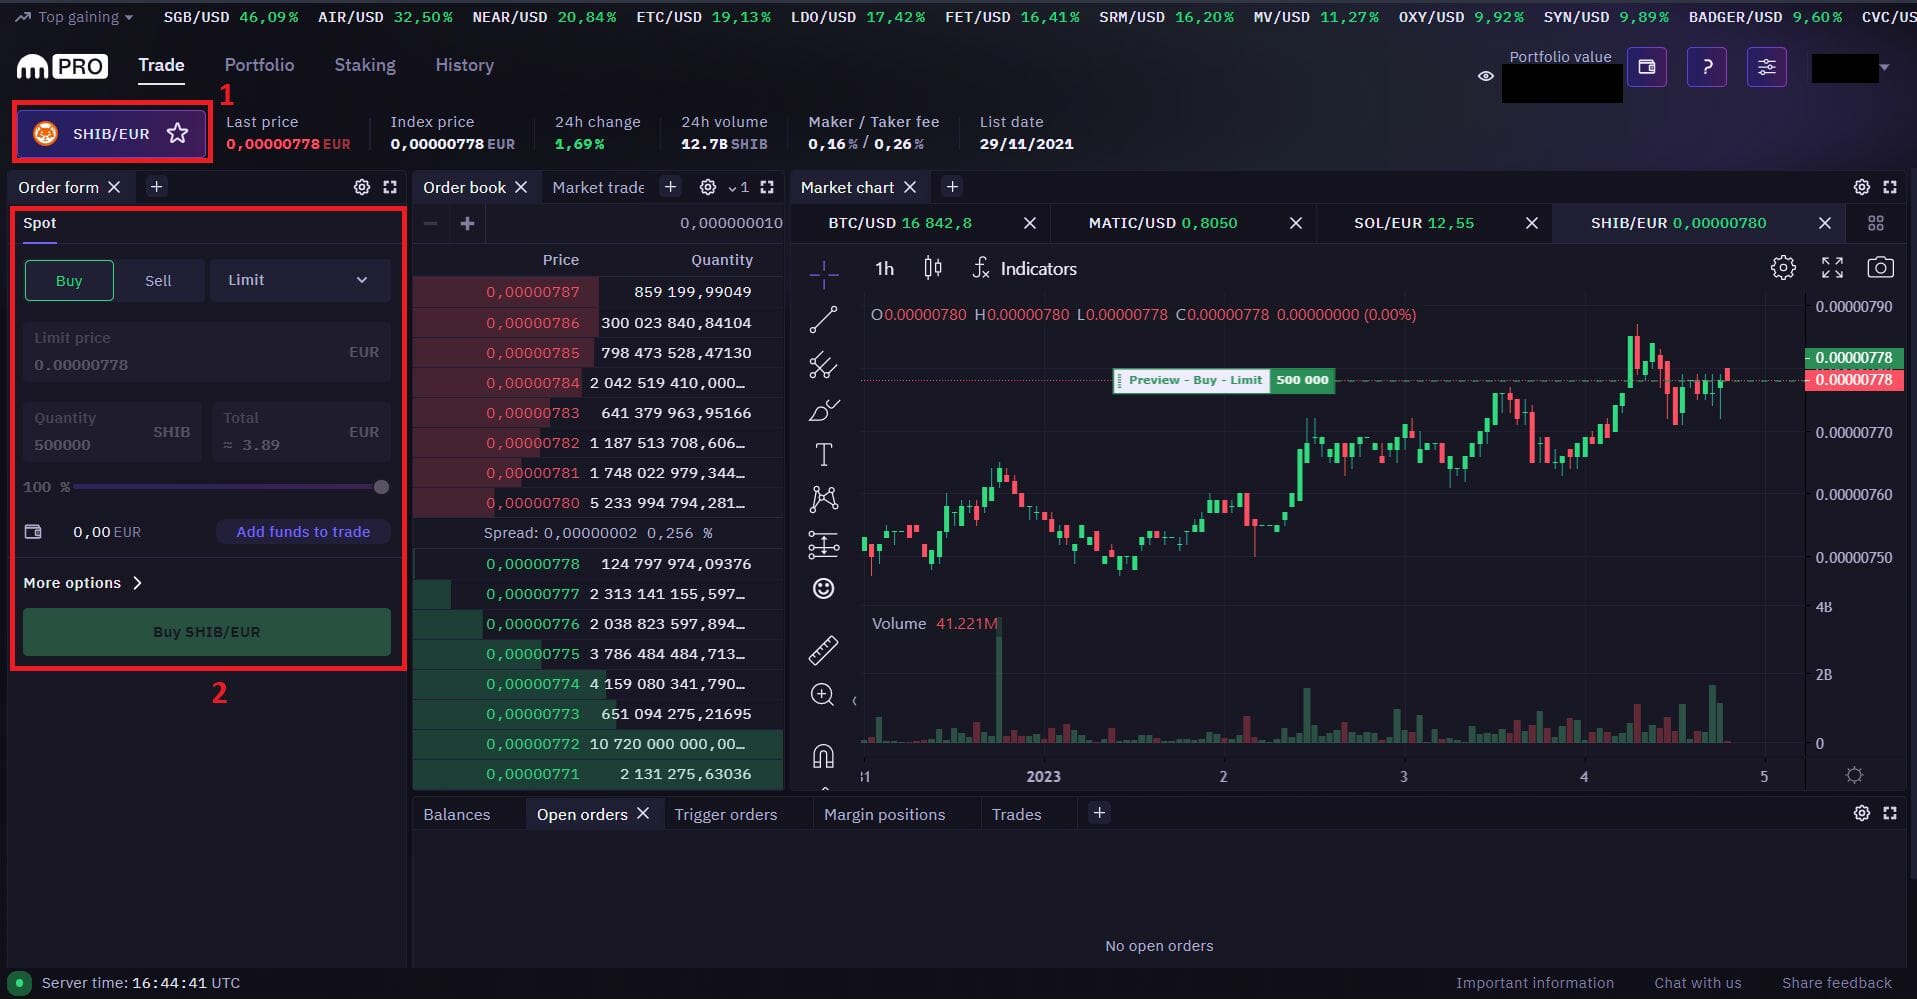The image size is (1917, 999).
Task: Open the 1h timeframe selector
Action: coord(884,268)
